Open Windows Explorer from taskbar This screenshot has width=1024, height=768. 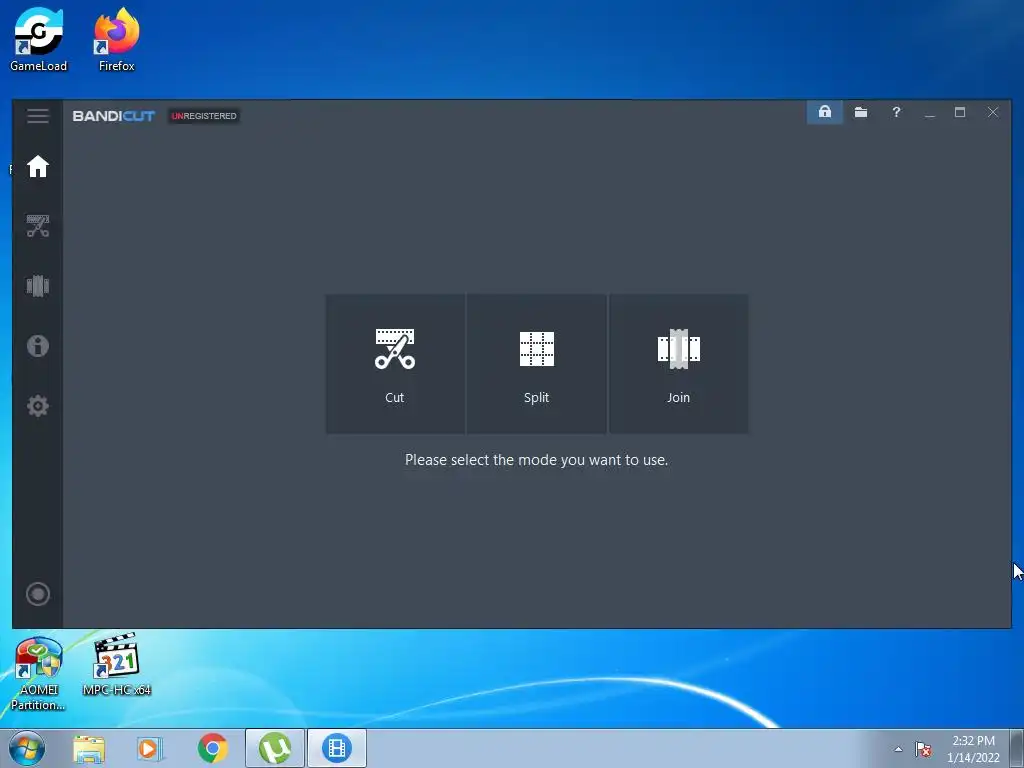coord(89,748)
